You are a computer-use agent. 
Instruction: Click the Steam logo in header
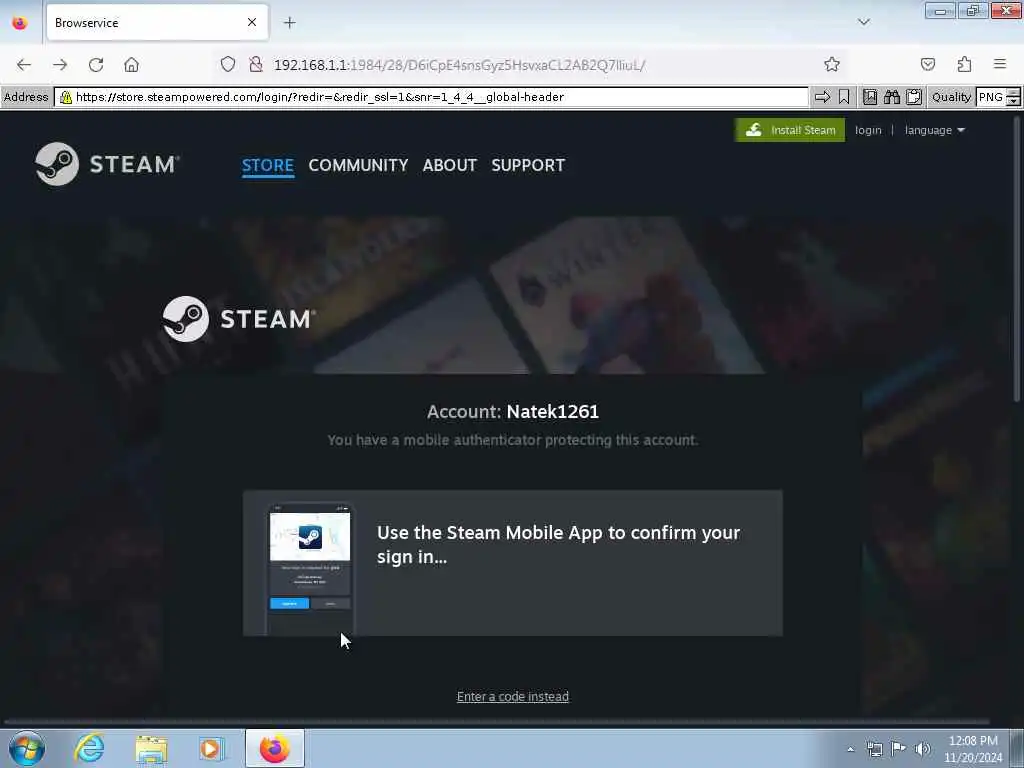(108, 164)
